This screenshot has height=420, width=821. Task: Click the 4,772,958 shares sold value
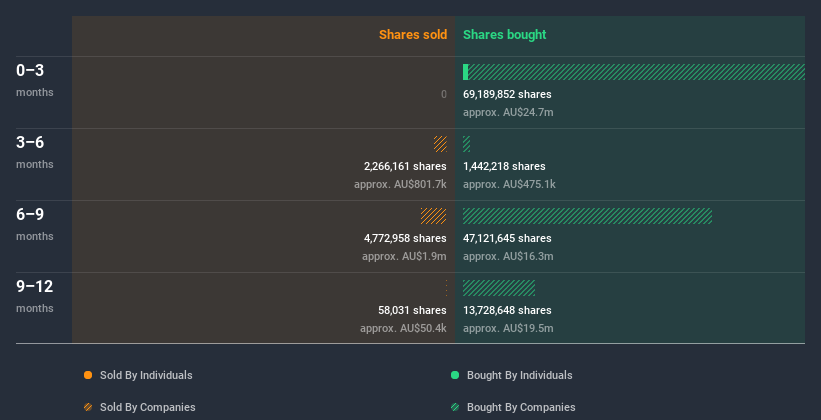[405, 238]
